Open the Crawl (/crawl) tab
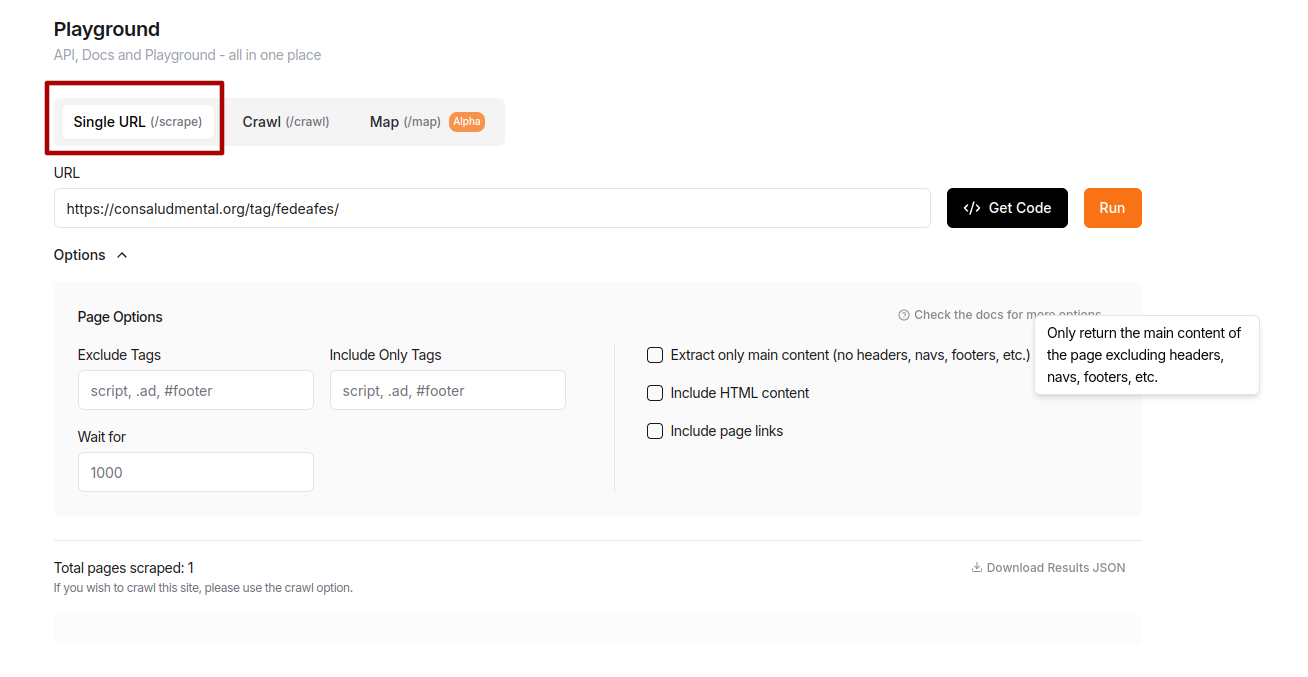 (x=286, y=122)
